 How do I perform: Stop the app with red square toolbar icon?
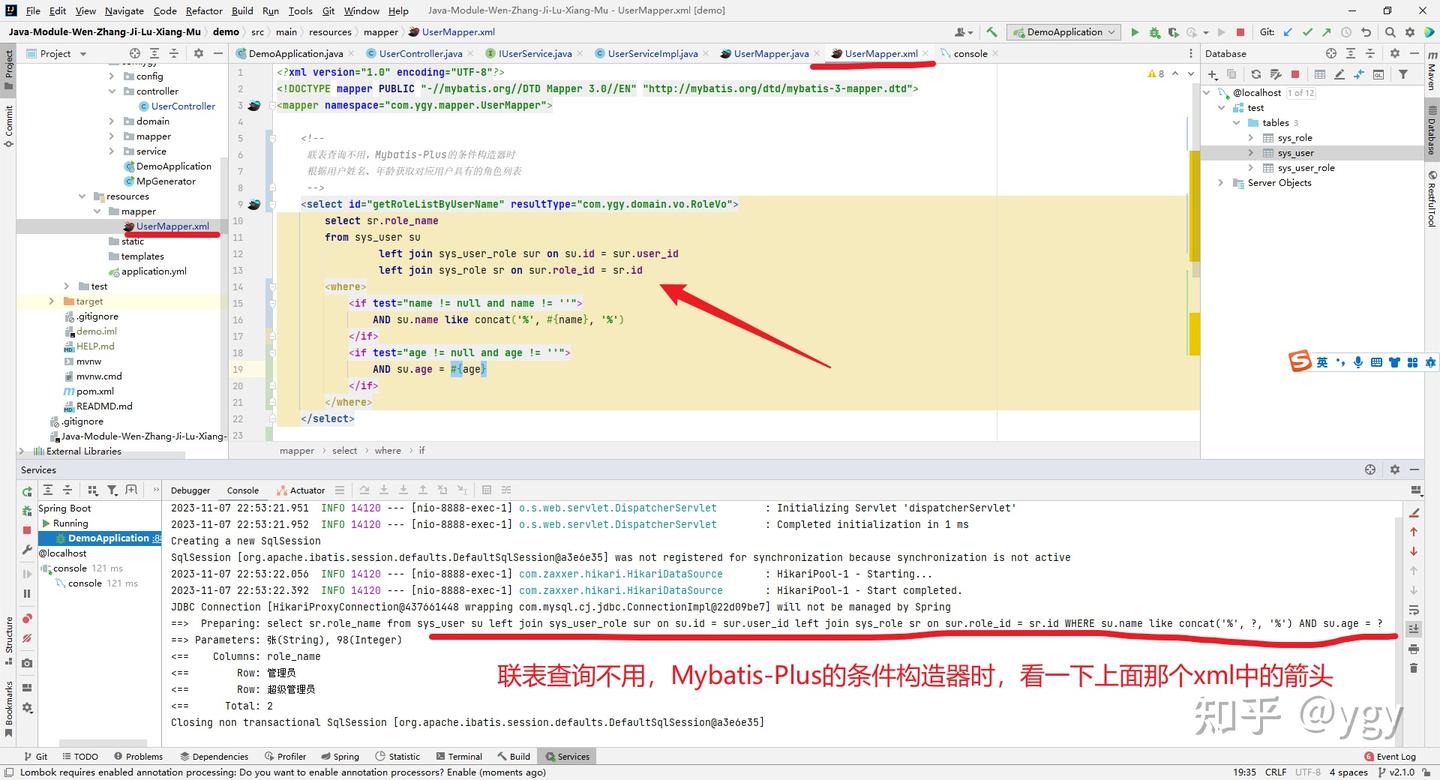click(x=1240, y=31)
